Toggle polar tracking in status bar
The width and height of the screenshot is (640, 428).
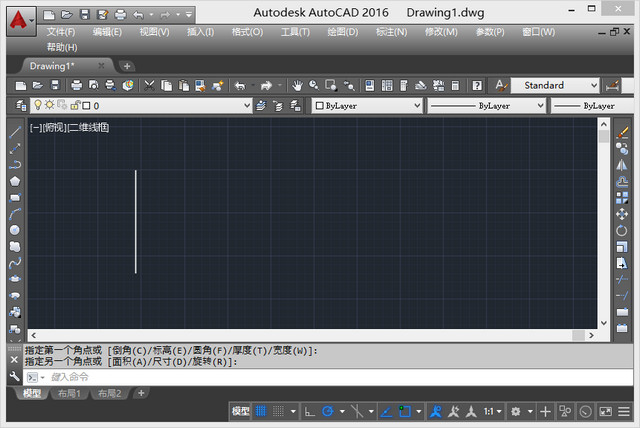pyautogui.click(x=327, y=411)
